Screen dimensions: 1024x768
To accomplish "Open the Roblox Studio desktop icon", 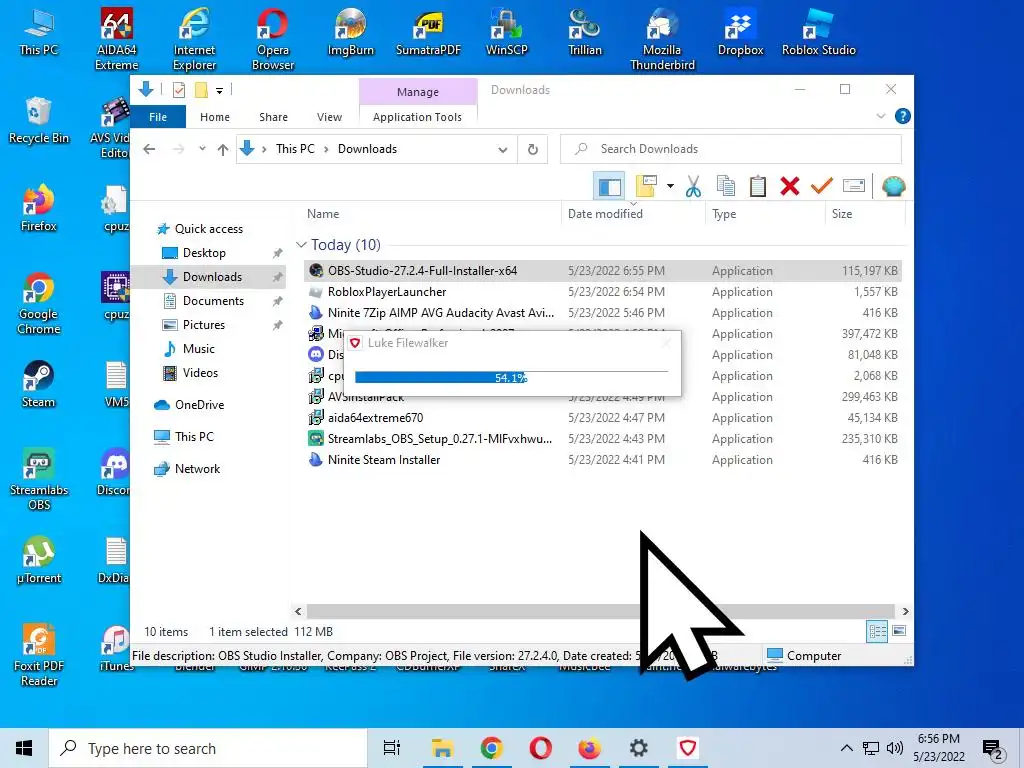I will 818,33.
